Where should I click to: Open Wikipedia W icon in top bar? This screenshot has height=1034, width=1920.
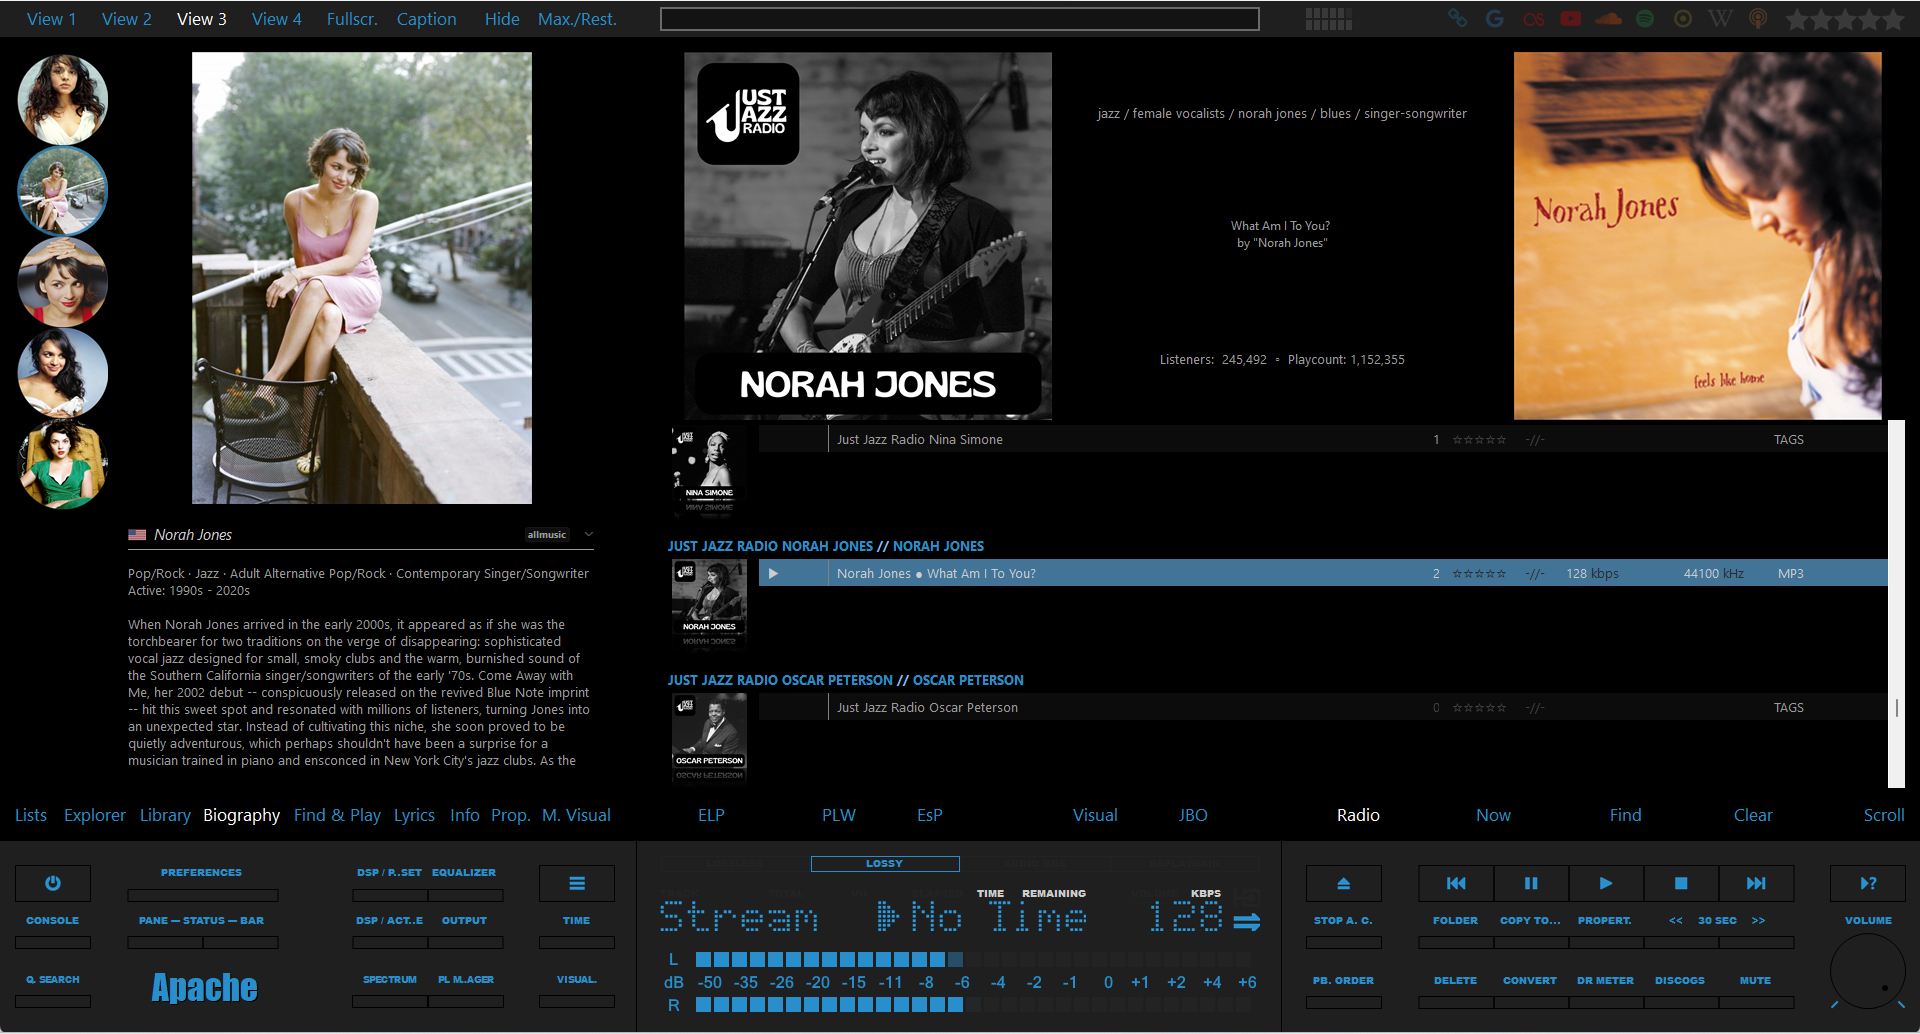pyautogui.click(x=1720, y=18)
